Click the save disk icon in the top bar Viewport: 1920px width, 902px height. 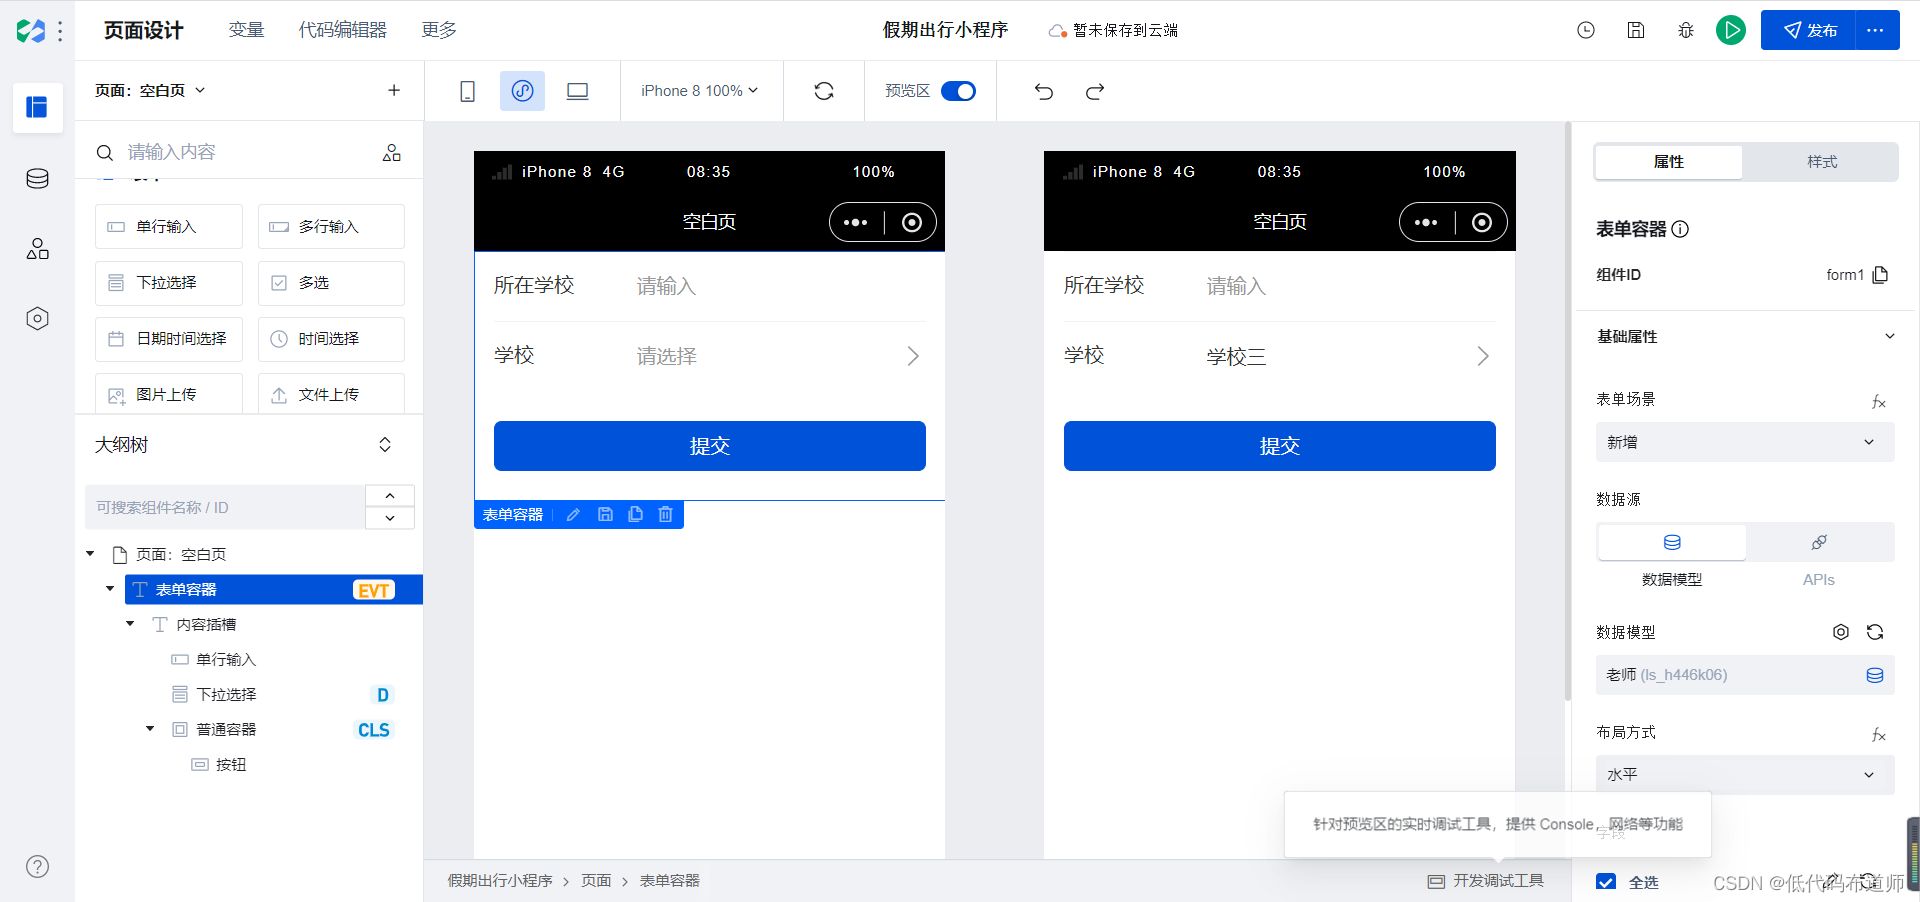coord(1636,30)
